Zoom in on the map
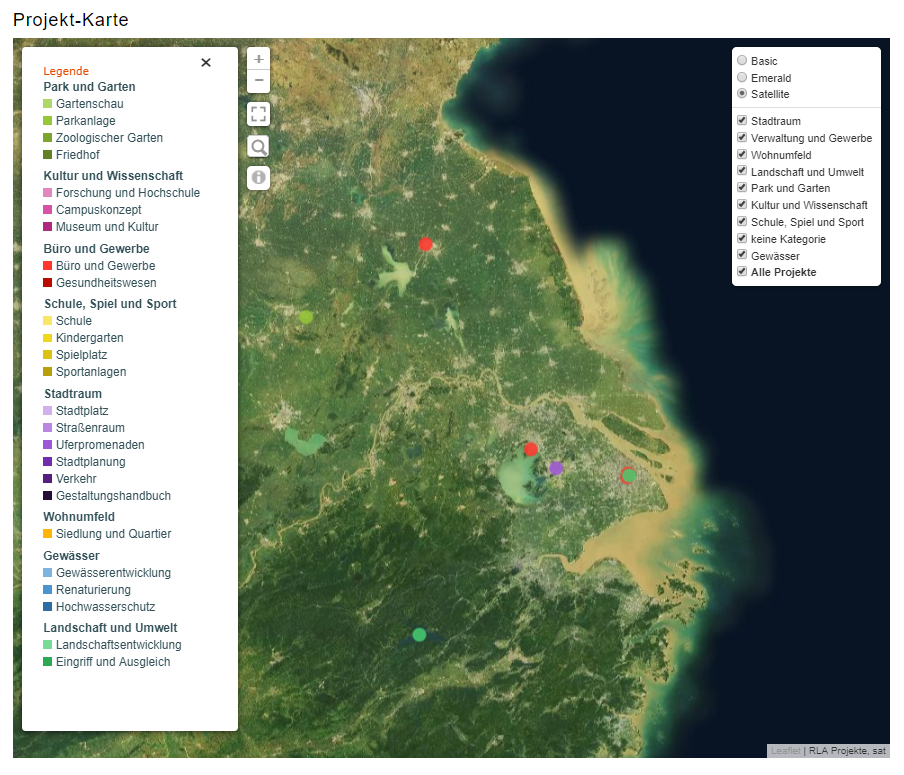 [x=259, y=59]
